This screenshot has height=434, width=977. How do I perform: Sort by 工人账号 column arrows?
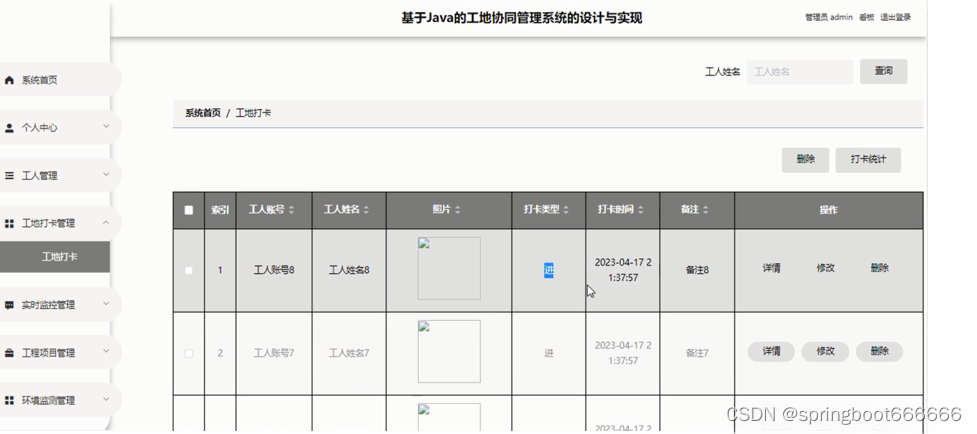[x=291, y=210]
